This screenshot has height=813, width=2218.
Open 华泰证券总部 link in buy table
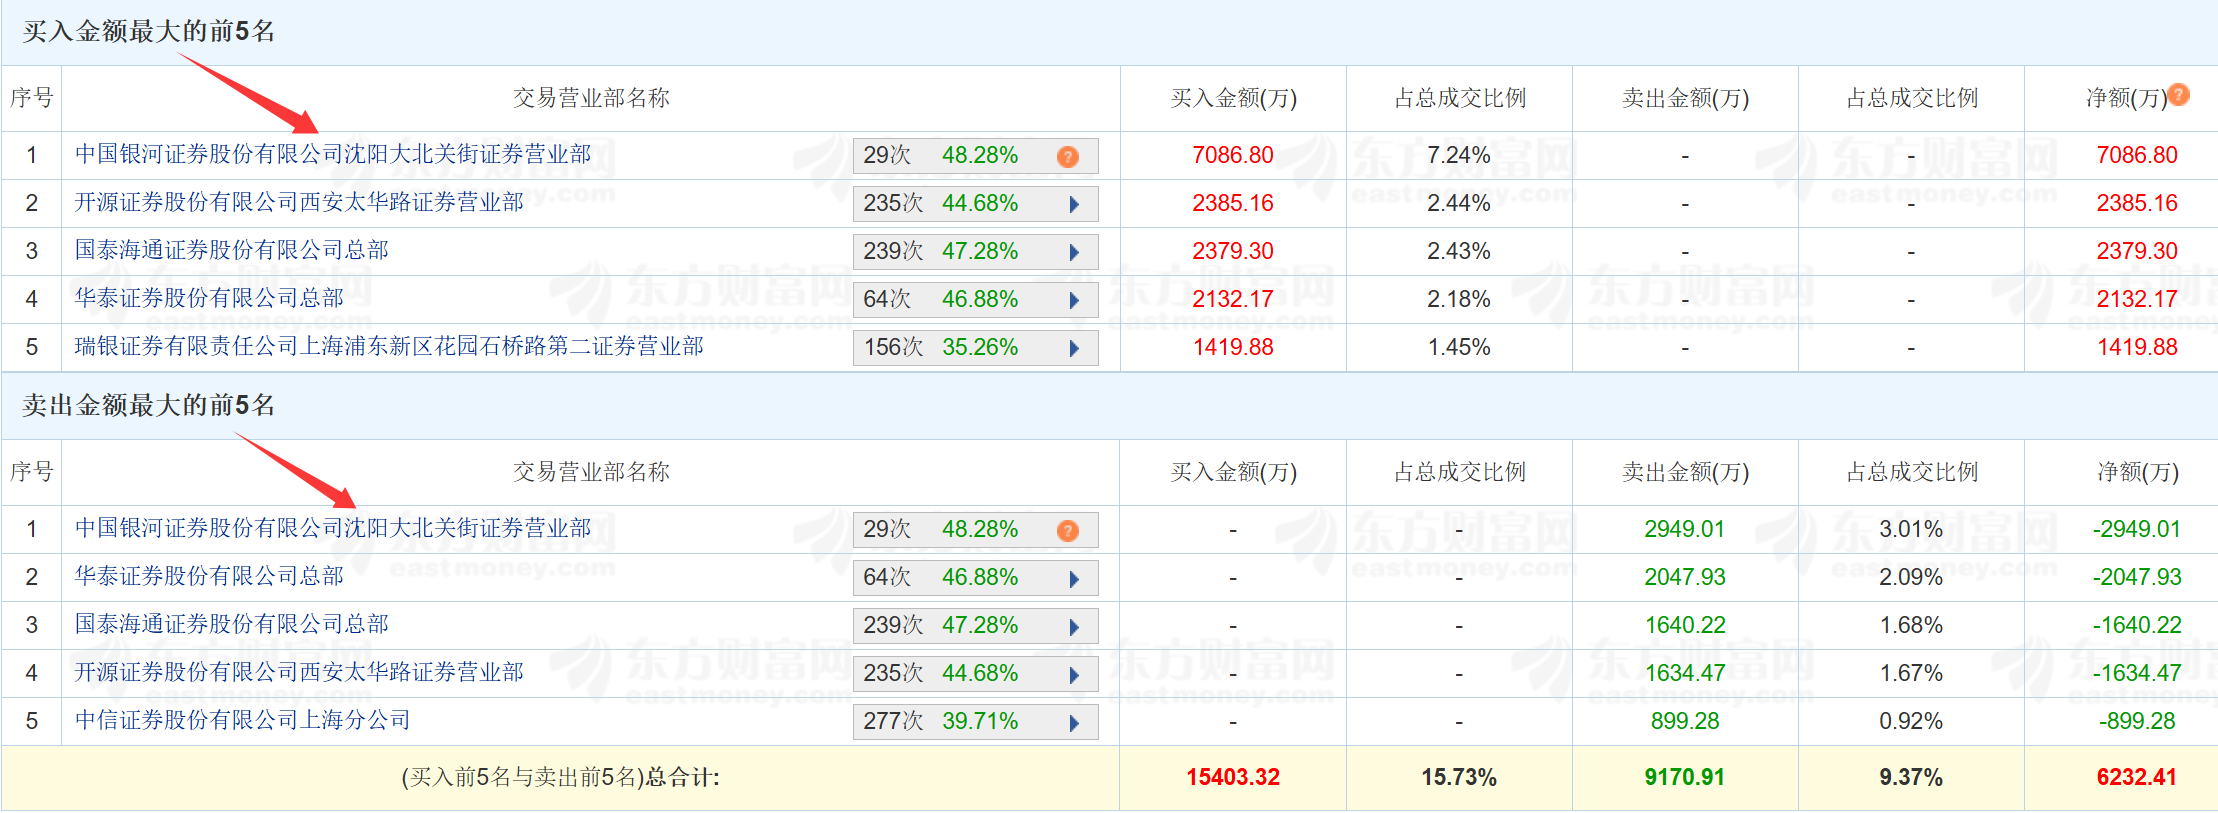coord(209,298)
